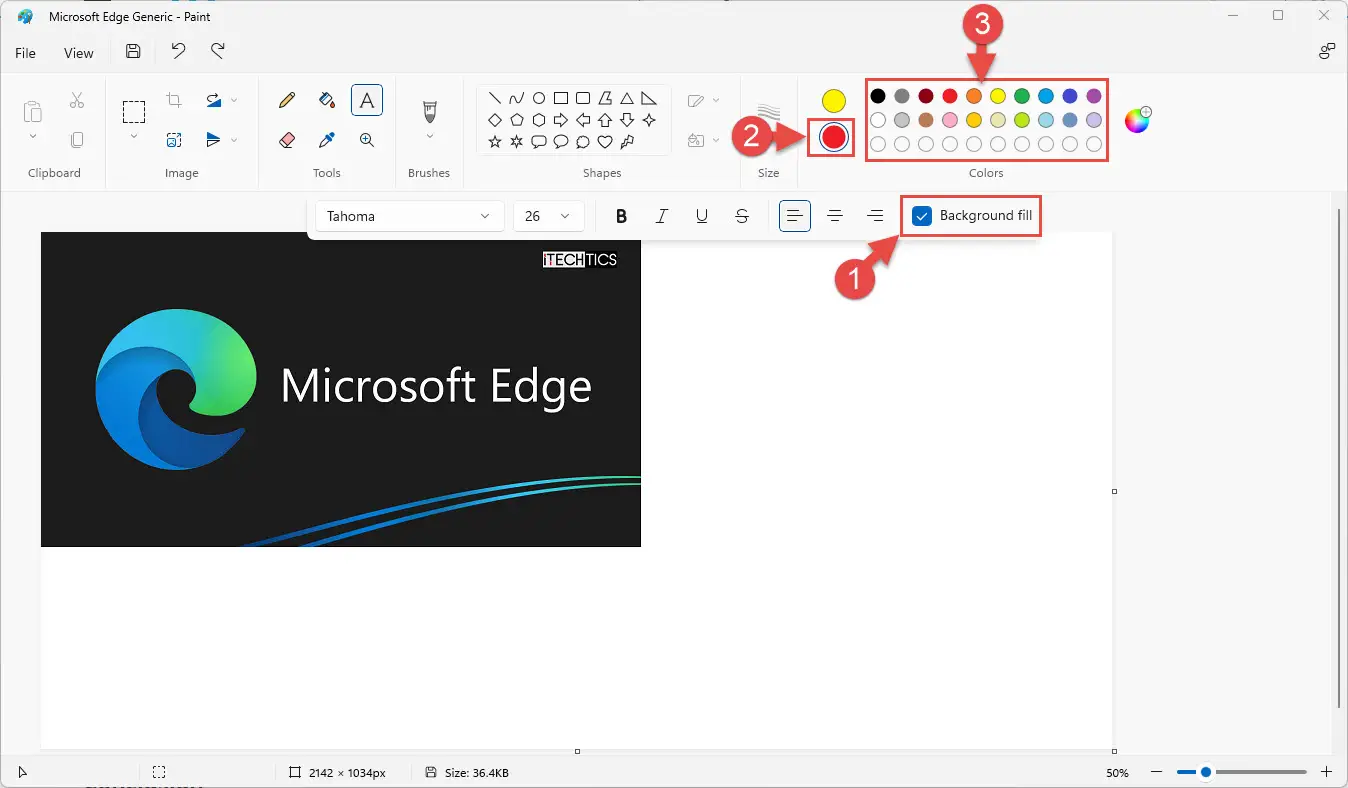The width and height of the screenshot is (1348, 788).
Task: Expand the Paste options arrow
Action: tap(33, 136)
